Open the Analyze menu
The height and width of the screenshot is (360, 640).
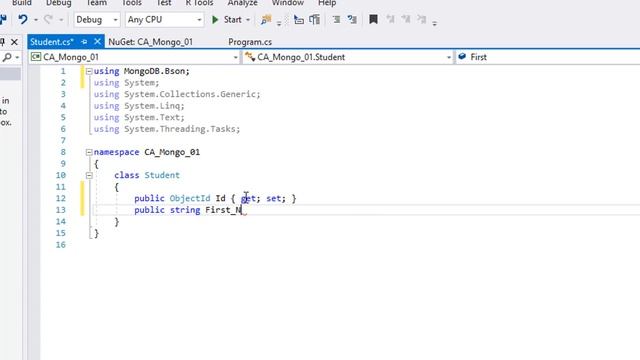pos(242,3)
